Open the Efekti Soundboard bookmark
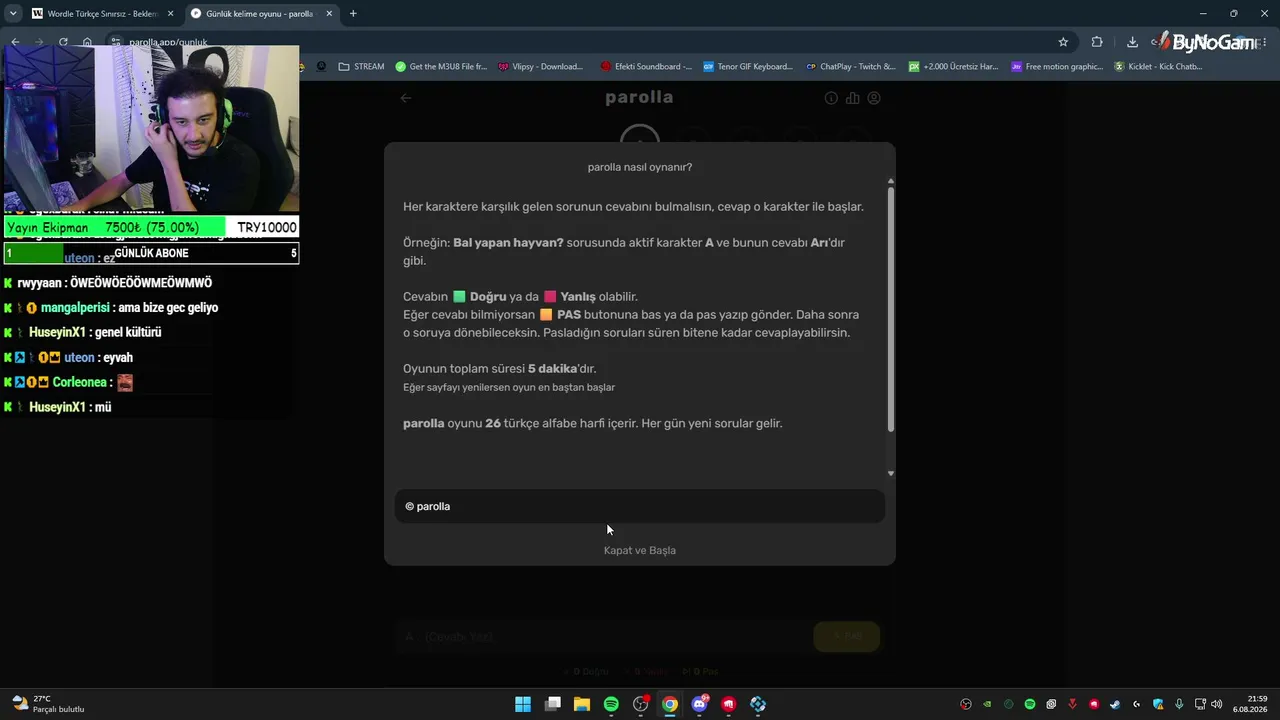The width and height of the screenshot is (1280, 720). (x=646, y=67)
